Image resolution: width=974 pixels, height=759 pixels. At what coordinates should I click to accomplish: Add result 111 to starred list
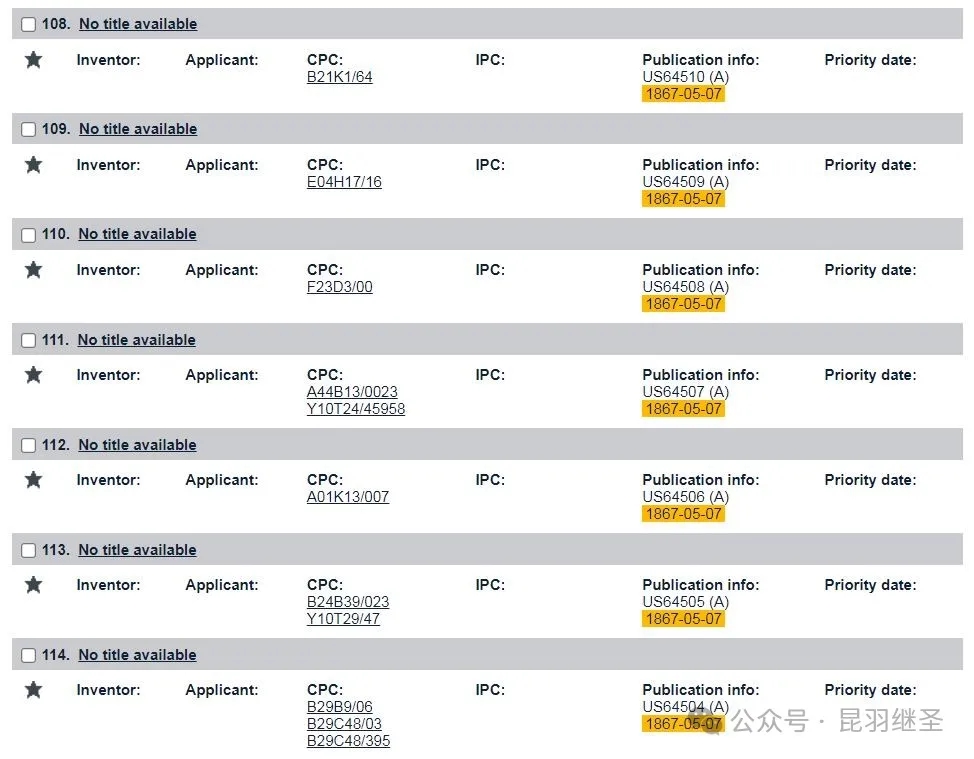click(x=34, y=375)
